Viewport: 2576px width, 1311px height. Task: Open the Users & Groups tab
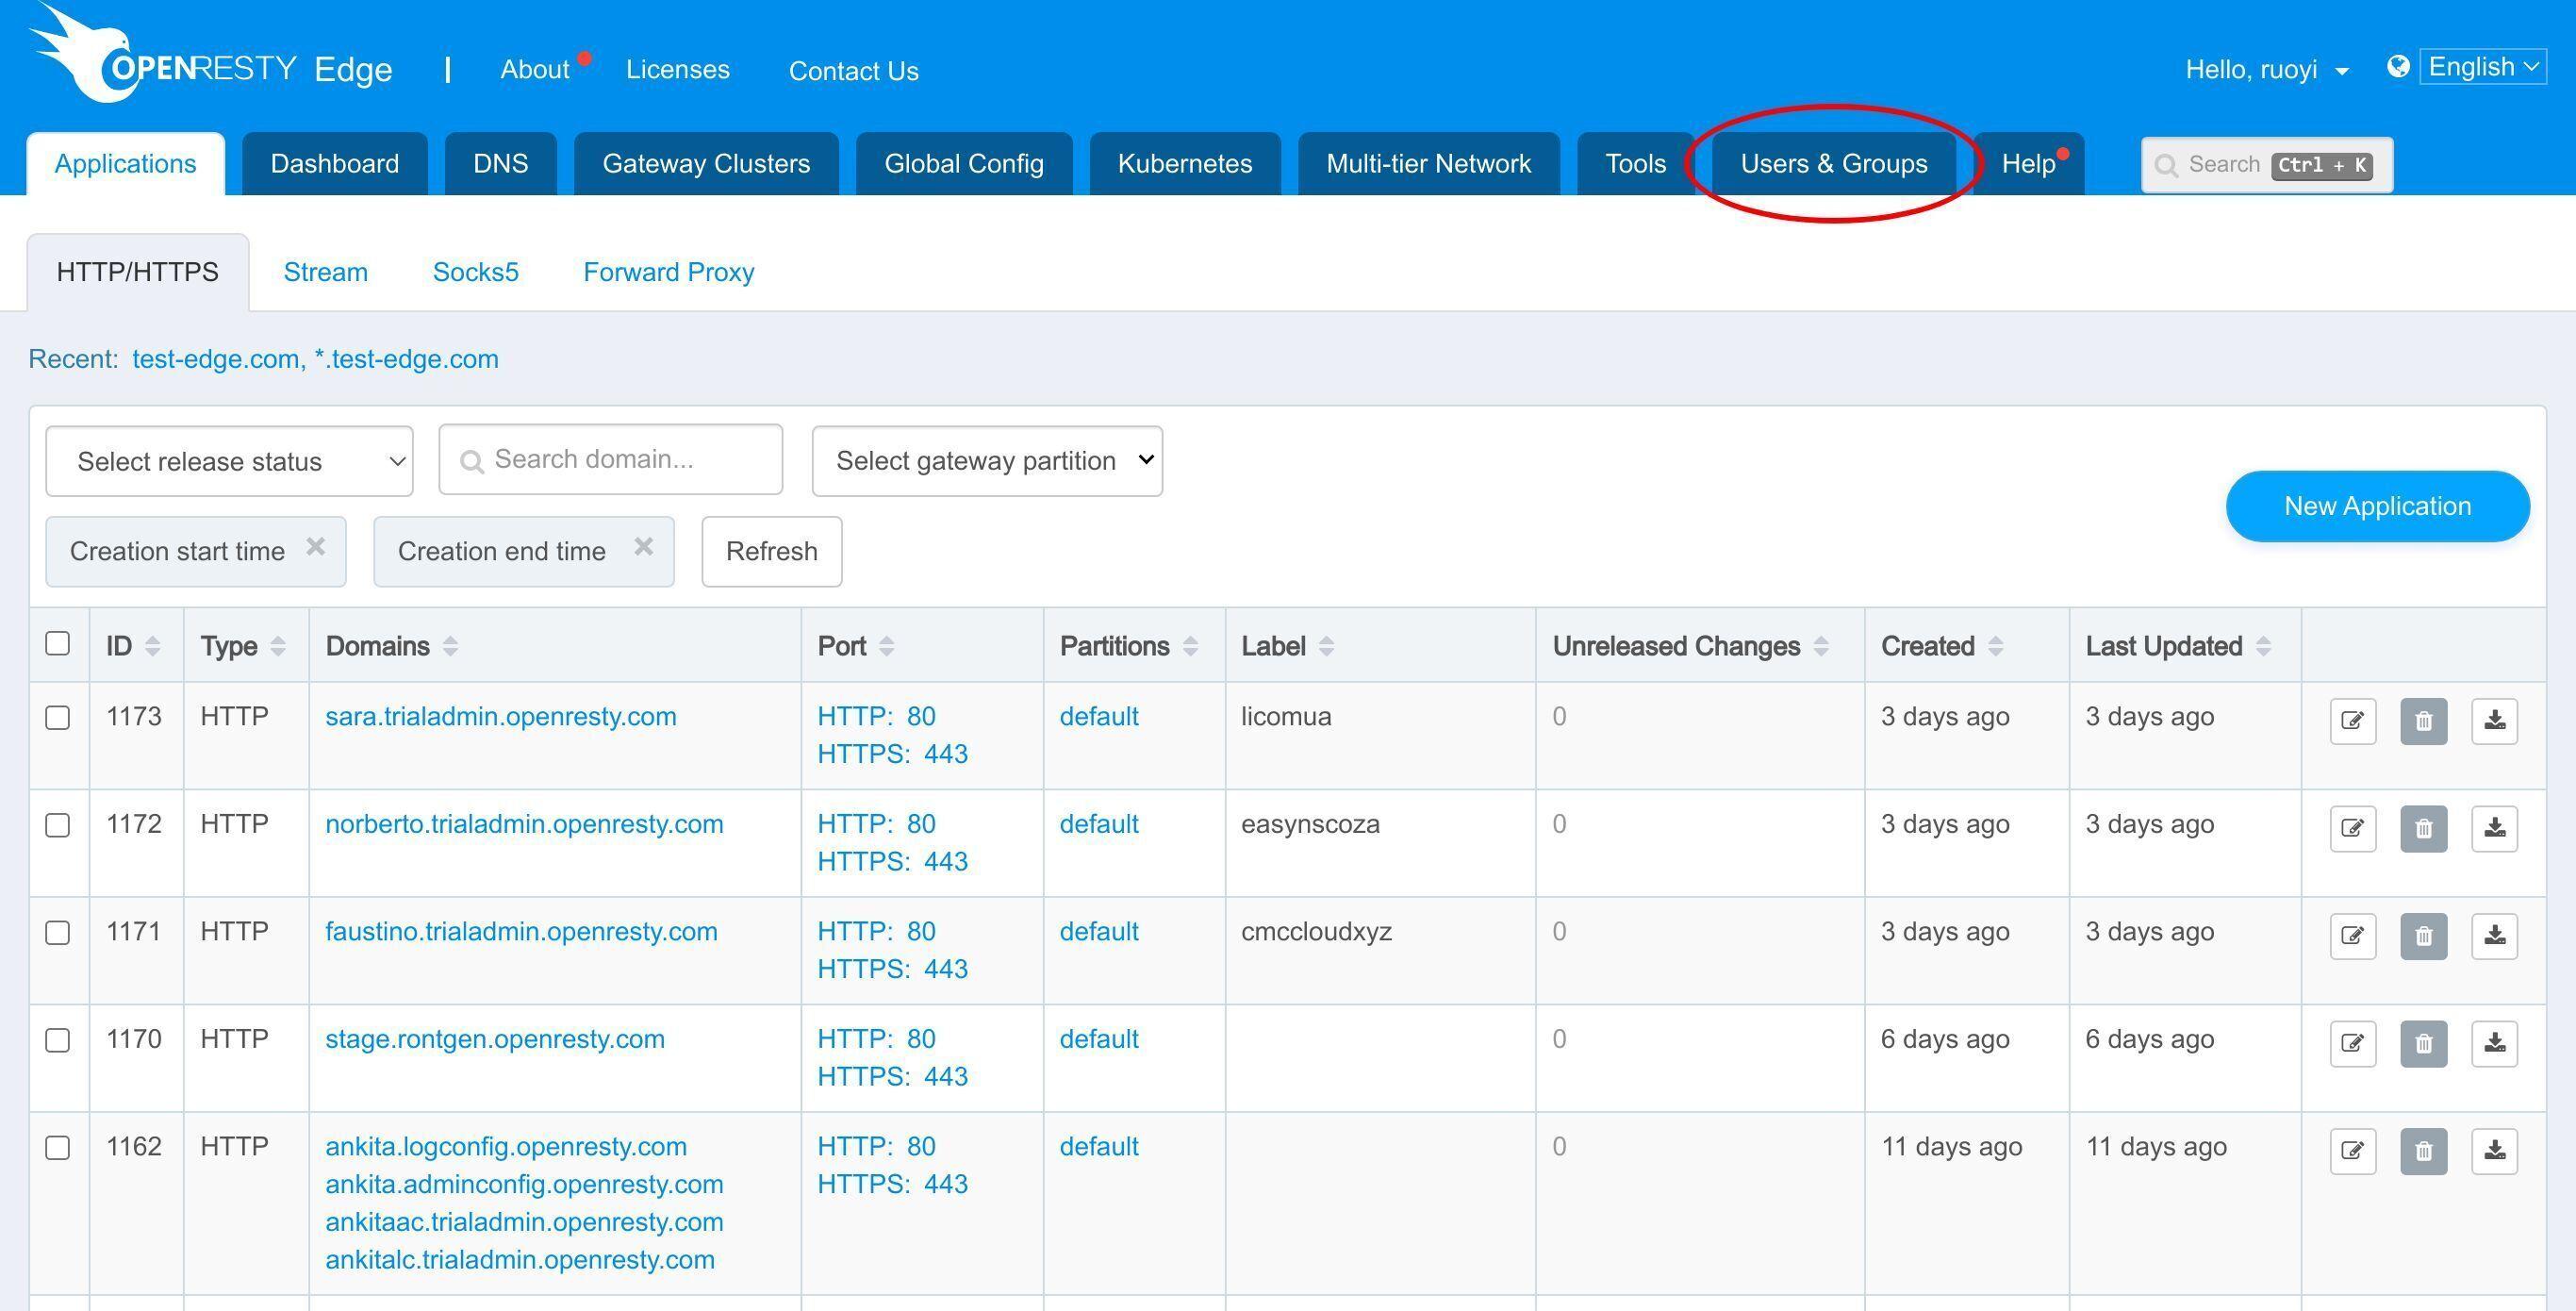tap(1833, 164)
